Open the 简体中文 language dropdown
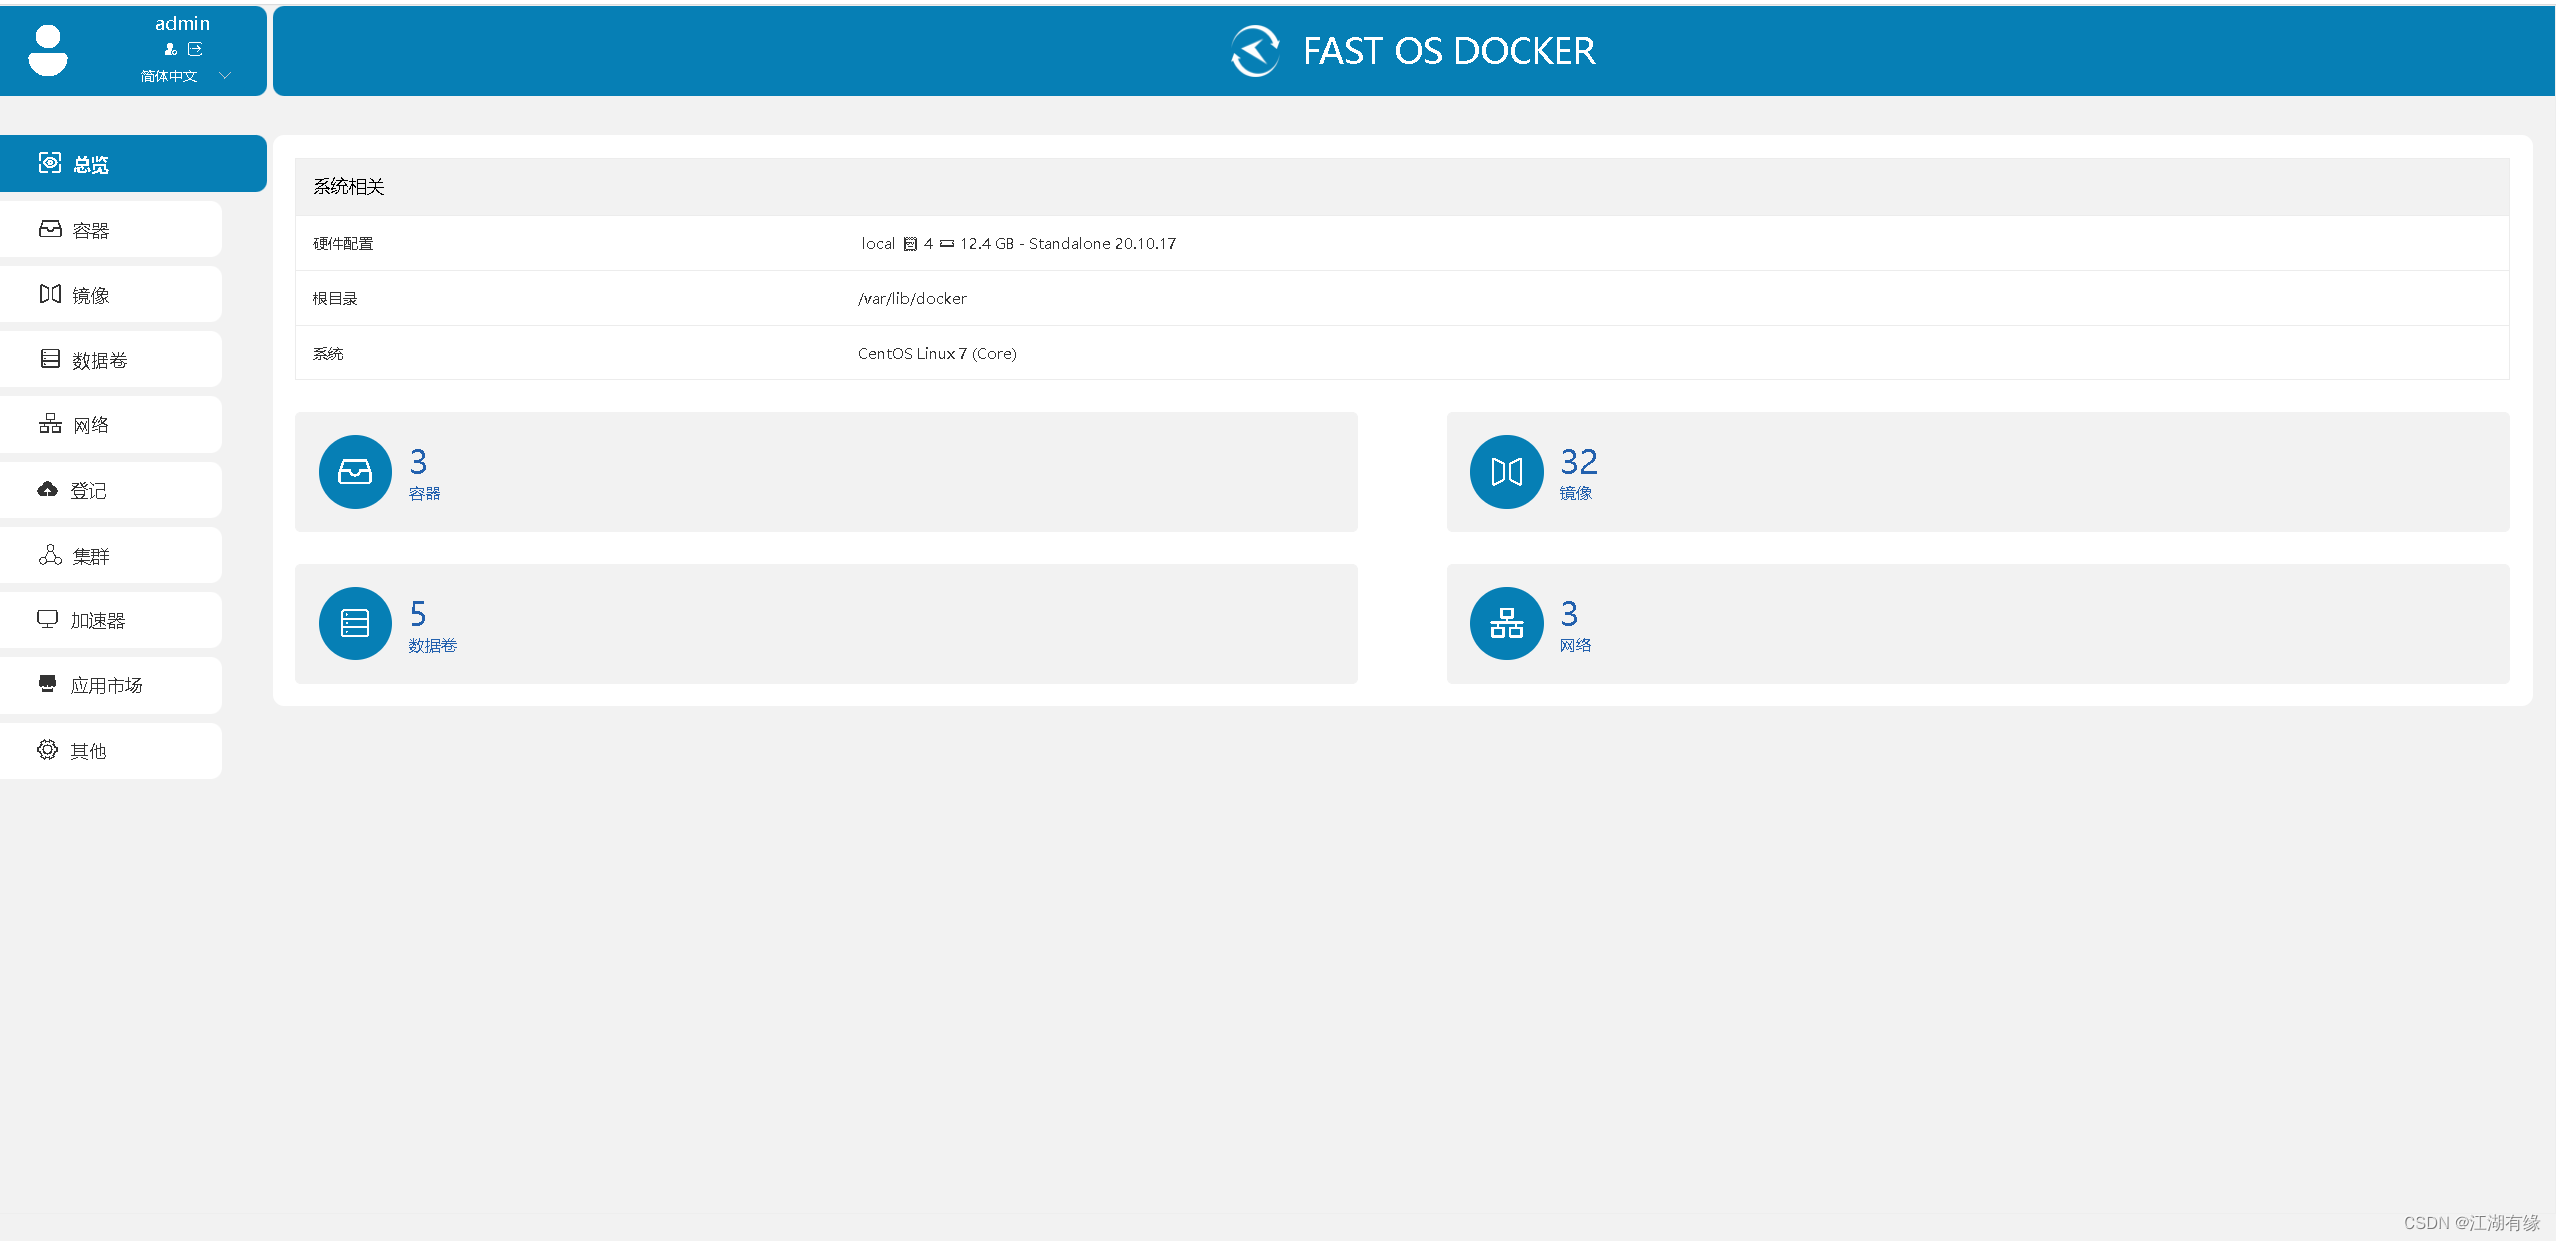This screenshot has width=2556, height=1241. point(185,76)
